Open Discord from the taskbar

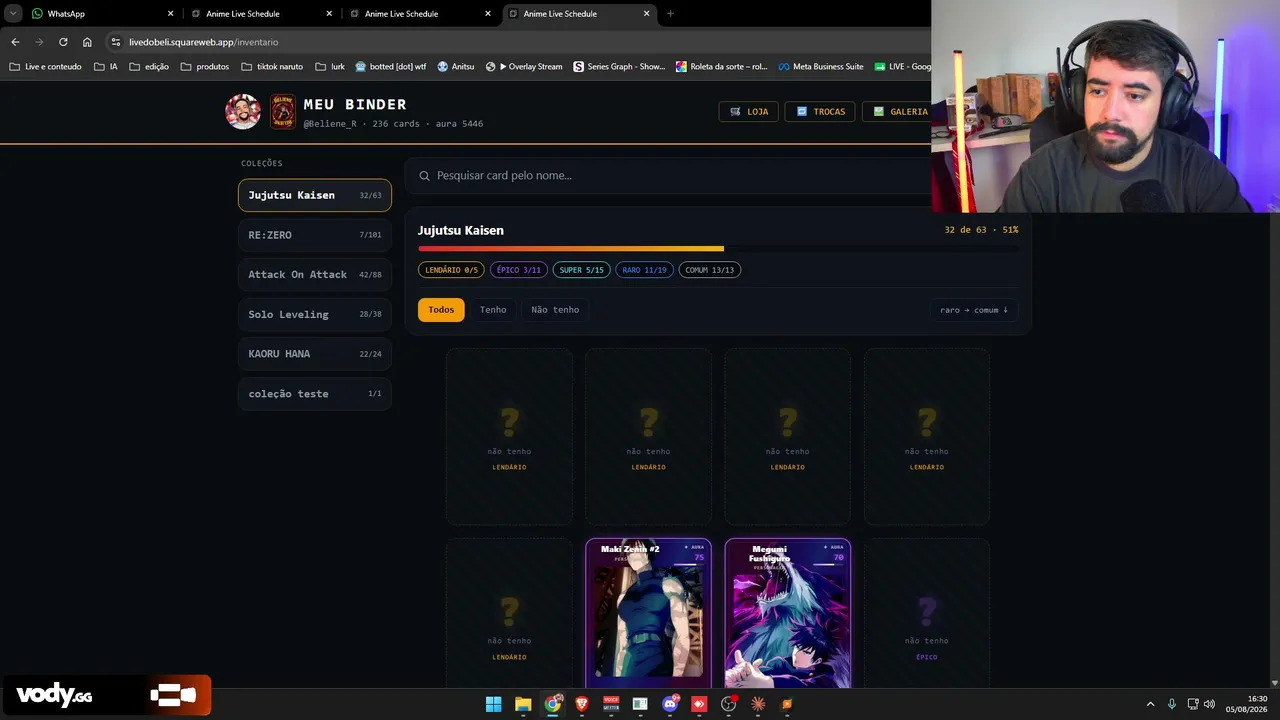tap(670, 704)
